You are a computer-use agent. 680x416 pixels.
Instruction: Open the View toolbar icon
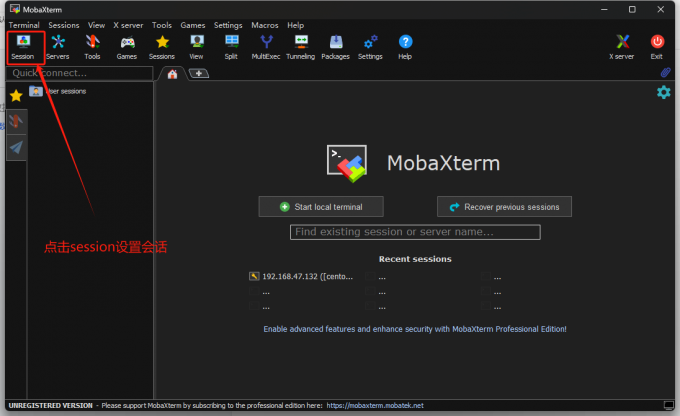196,47
